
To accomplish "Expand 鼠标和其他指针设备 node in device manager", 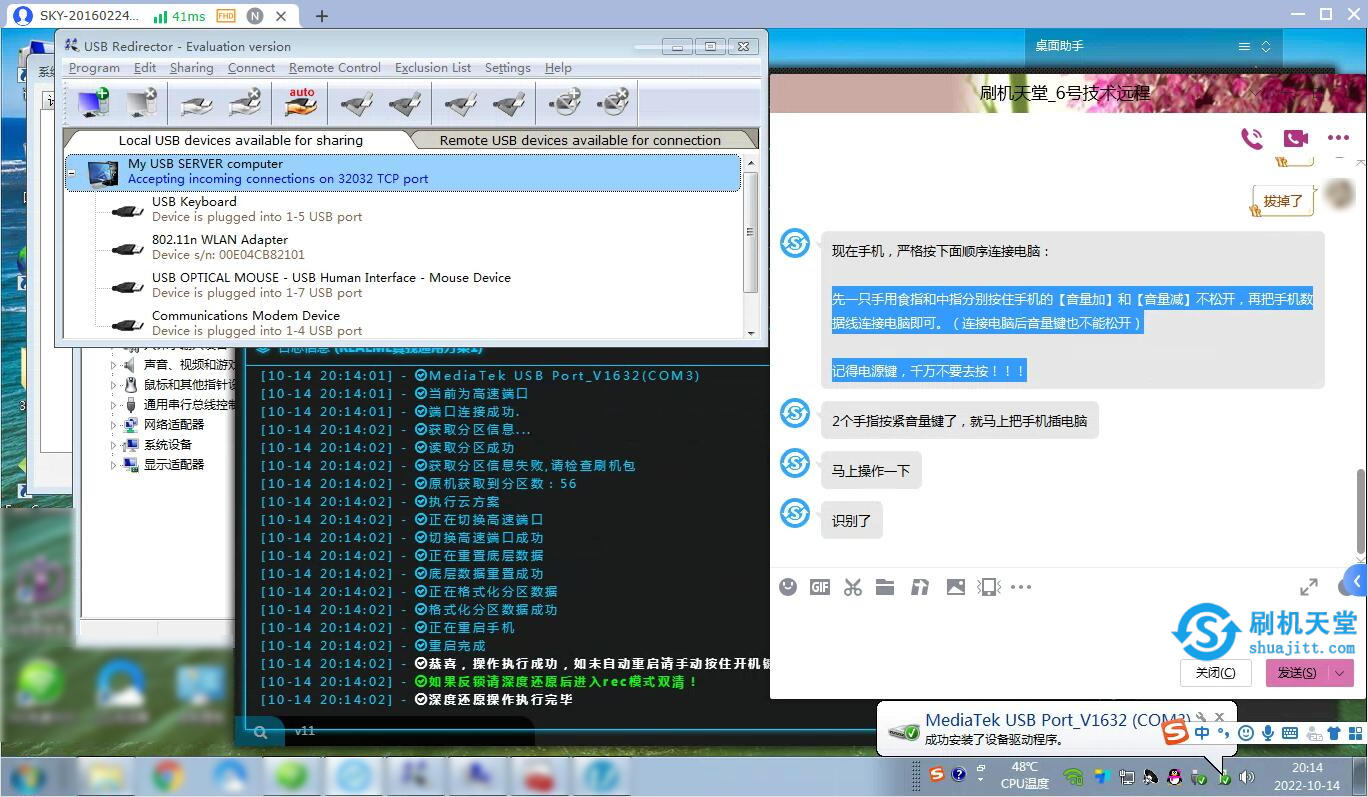I will click(113, 385).
